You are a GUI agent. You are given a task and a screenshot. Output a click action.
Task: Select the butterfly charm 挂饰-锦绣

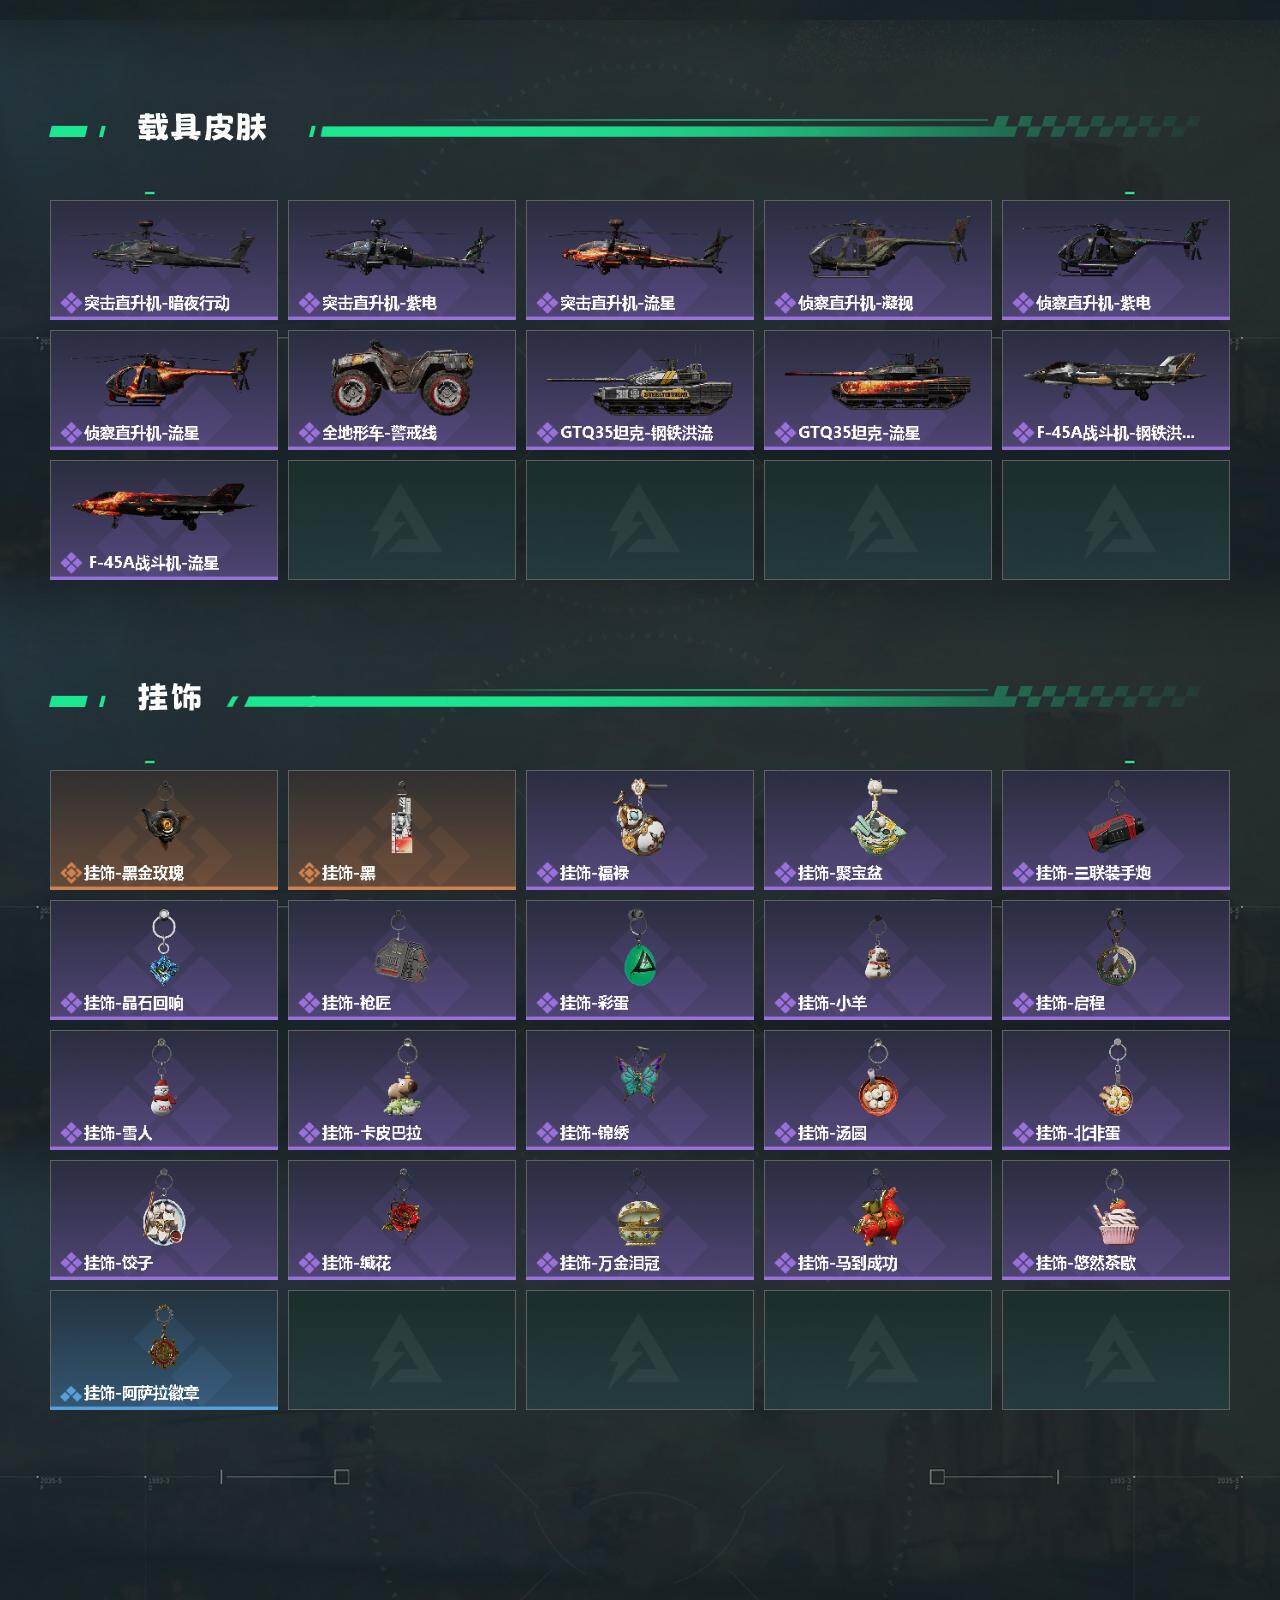[640, 1090]
